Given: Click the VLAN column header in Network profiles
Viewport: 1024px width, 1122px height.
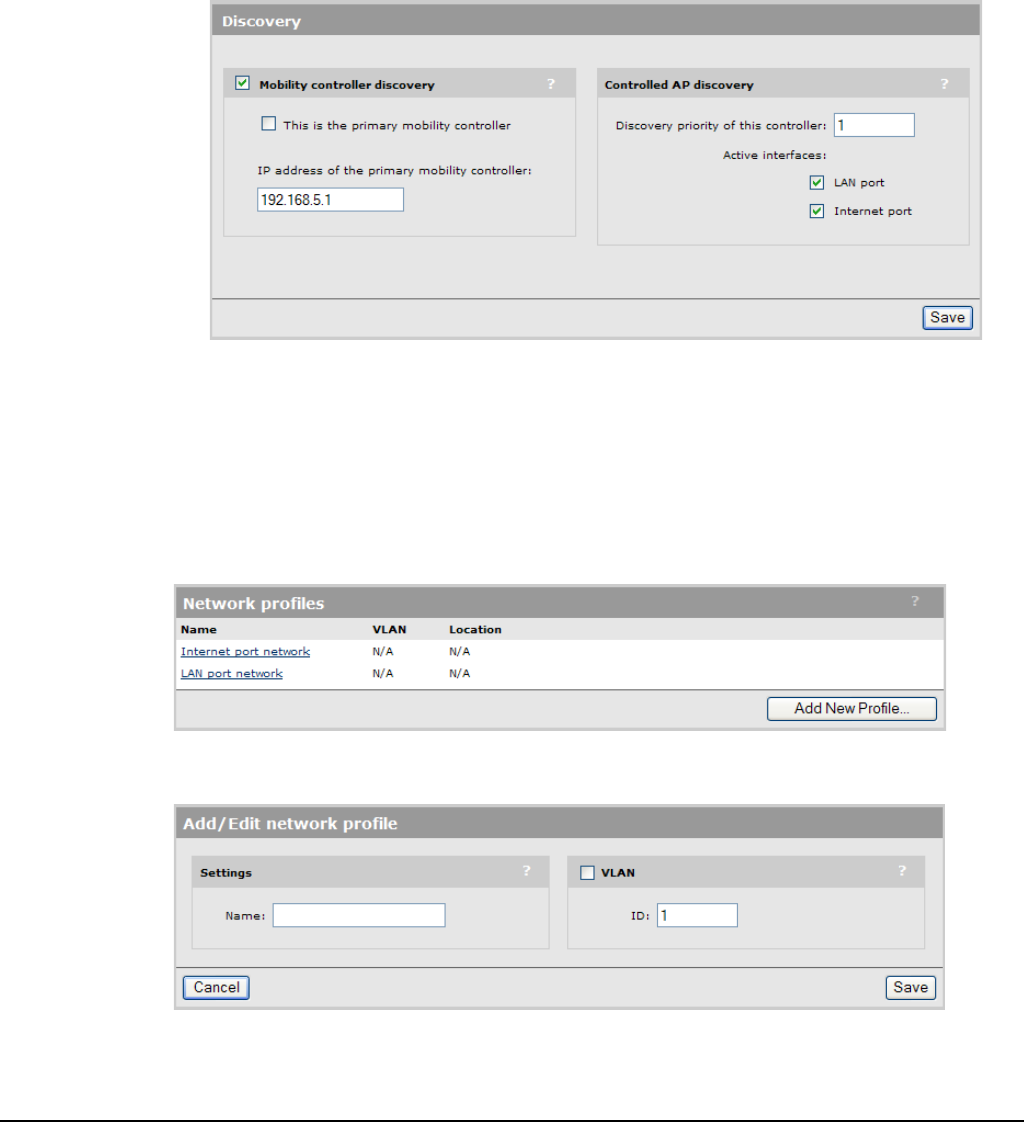Looking at the screenshot, I should [389, 630].
